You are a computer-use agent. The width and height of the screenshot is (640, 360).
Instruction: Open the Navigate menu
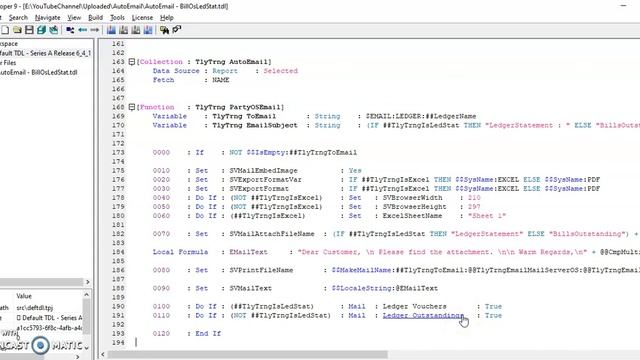[47, 18]
